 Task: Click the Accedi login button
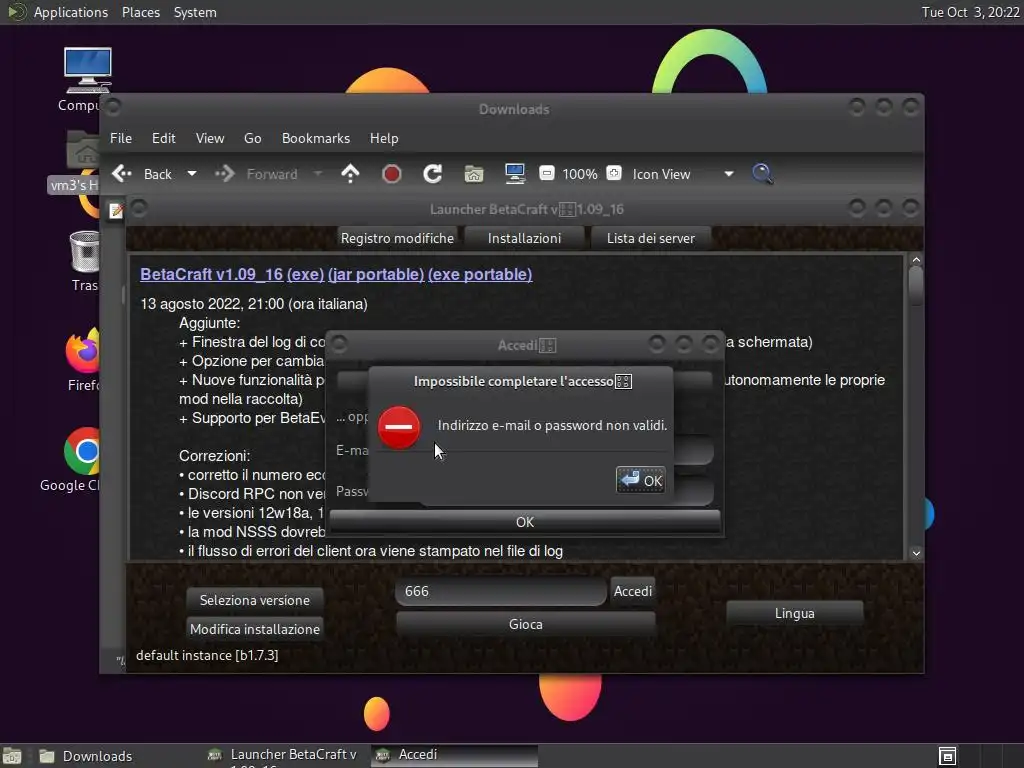coord(633,591)
